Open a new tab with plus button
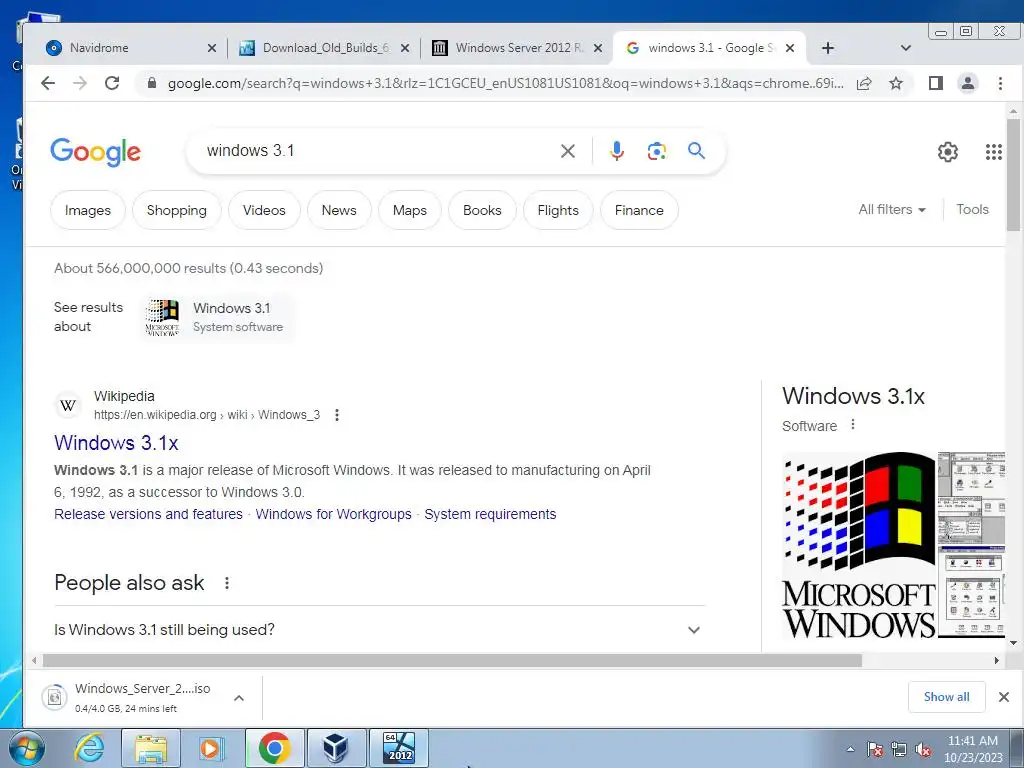Screen dimensions: 1024x768 coord(827,48)
